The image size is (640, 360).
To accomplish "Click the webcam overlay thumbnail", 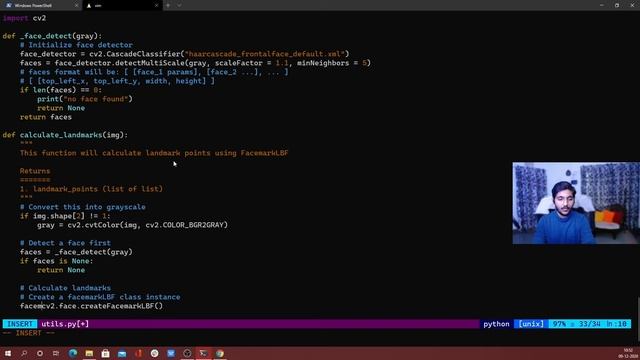I will (576, 203).
